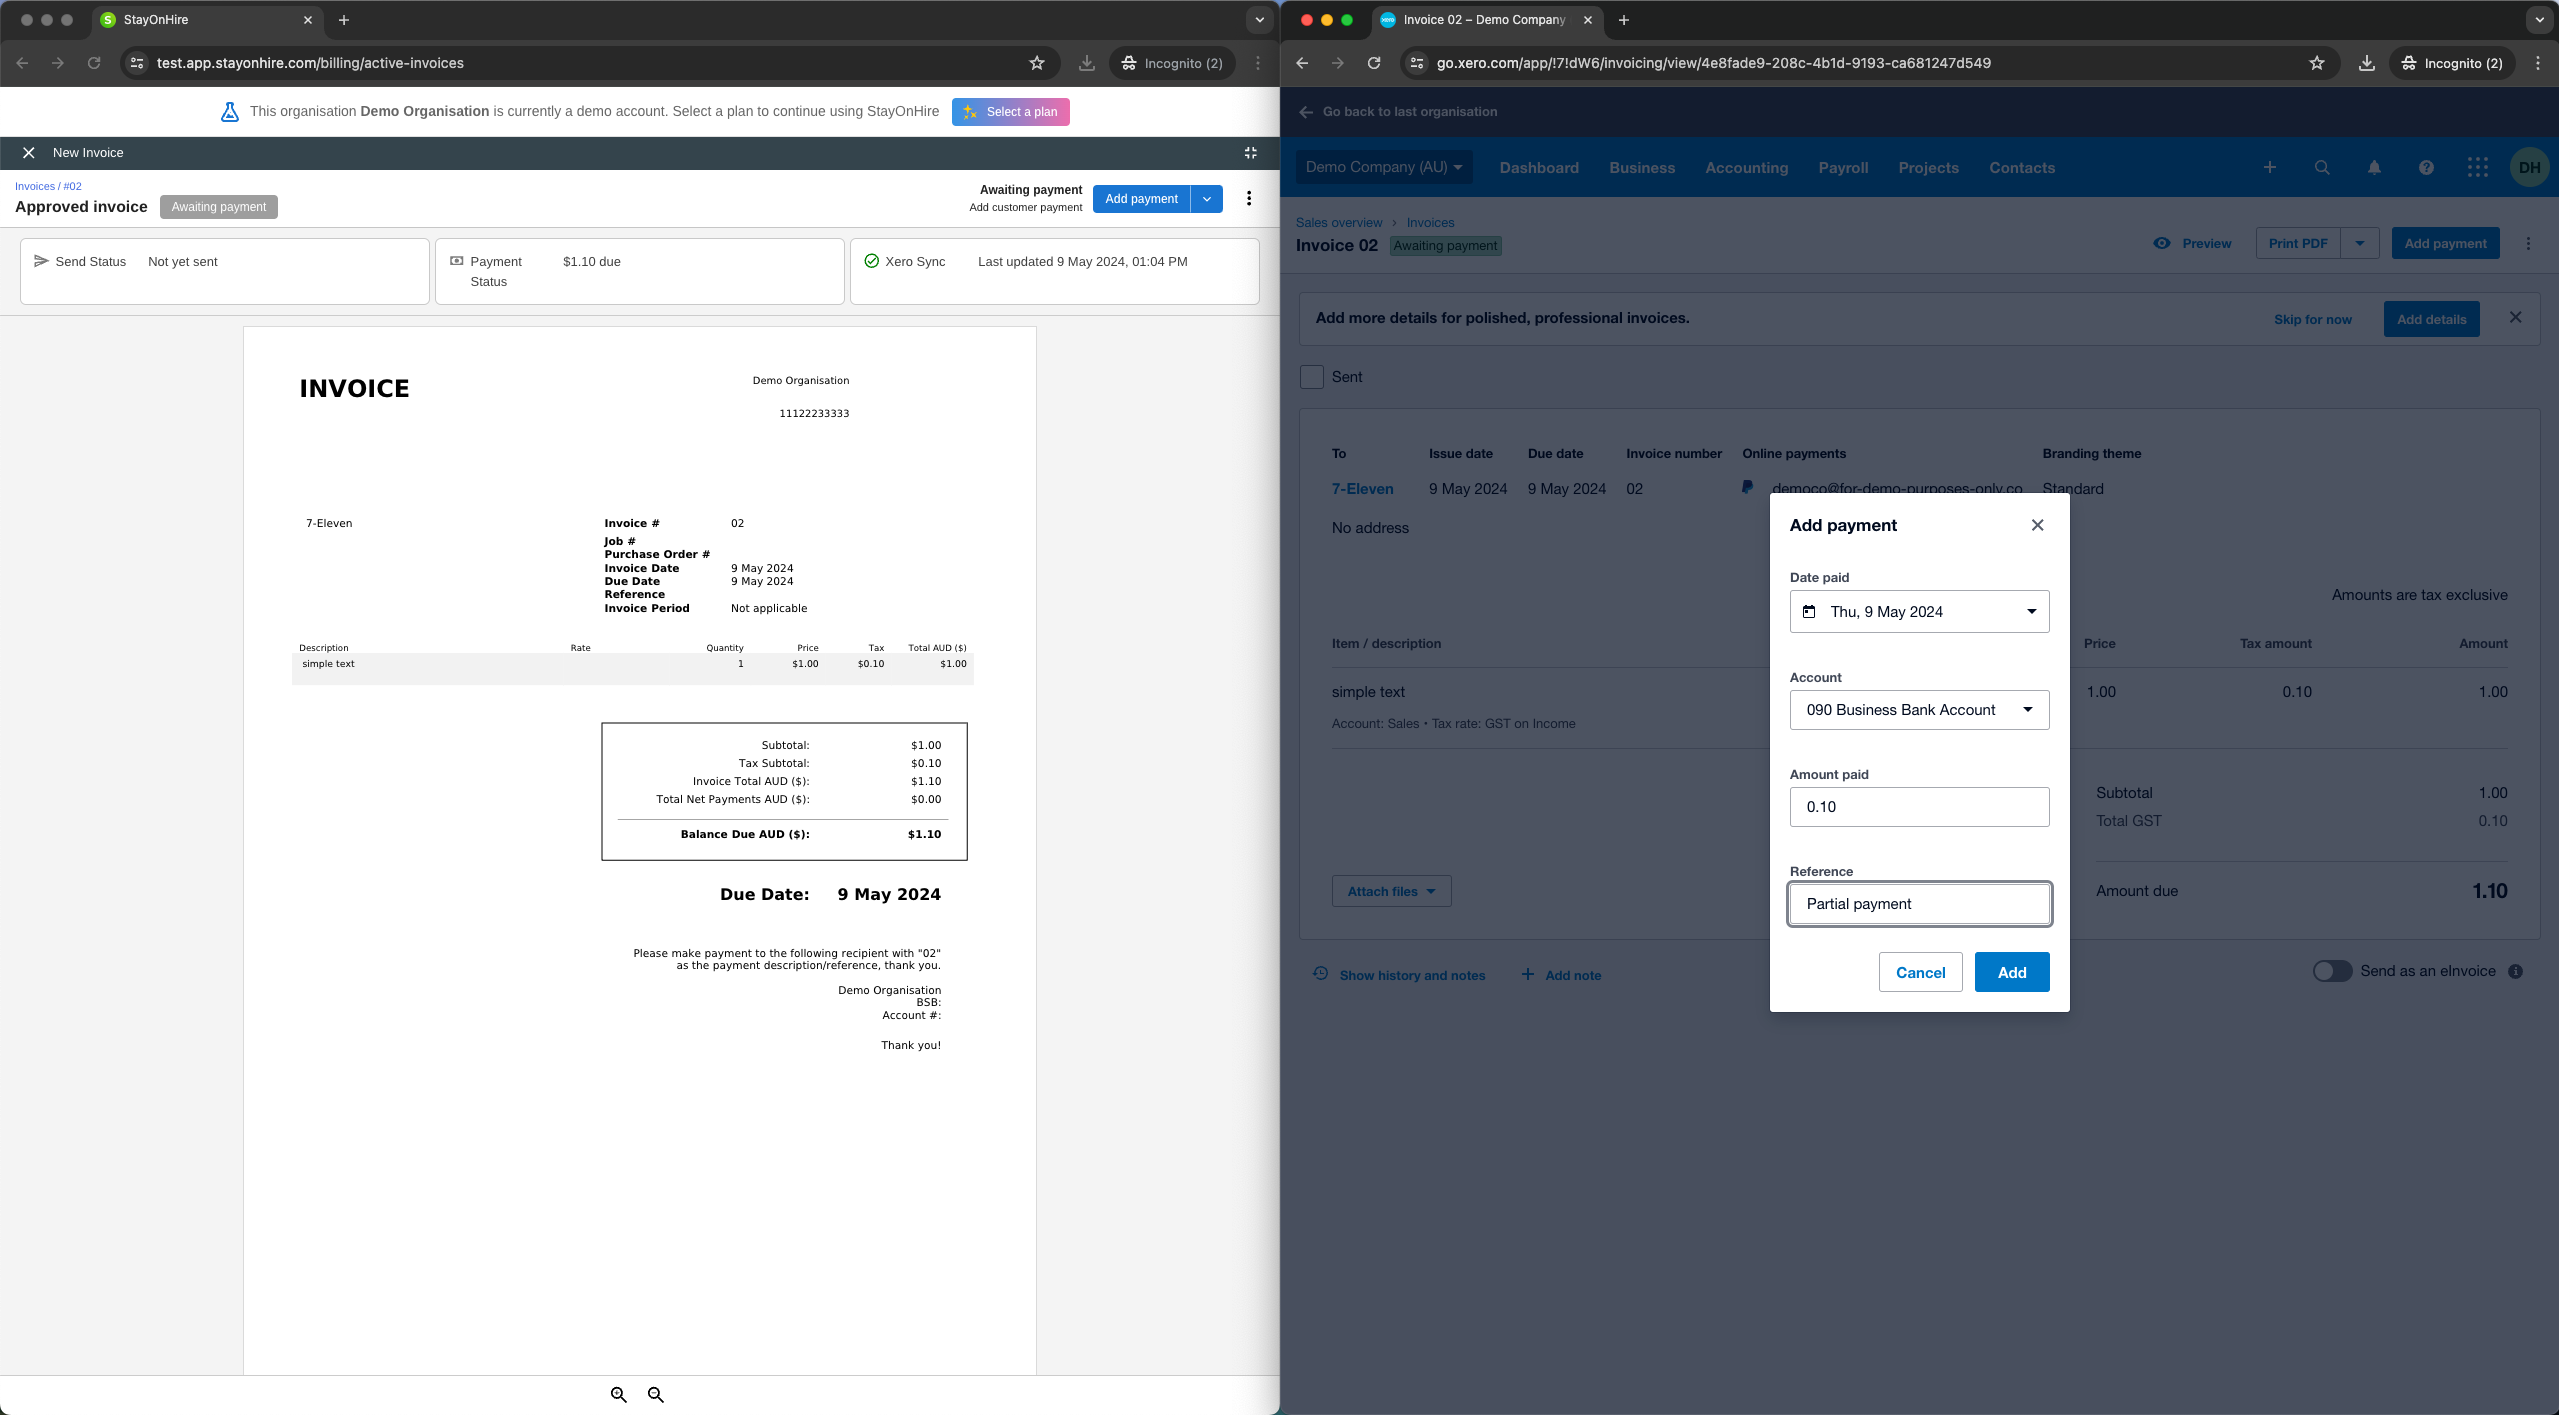This screenshot has height=1415, width=2559.
Task: Open the Xero search magnifier icon
Action: pyautogui.click(x=2322, y=168)
